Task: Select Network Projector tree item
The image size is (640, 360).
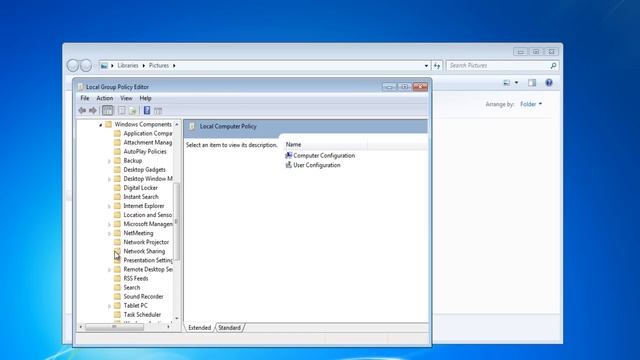Action: (x=146, y=242)
